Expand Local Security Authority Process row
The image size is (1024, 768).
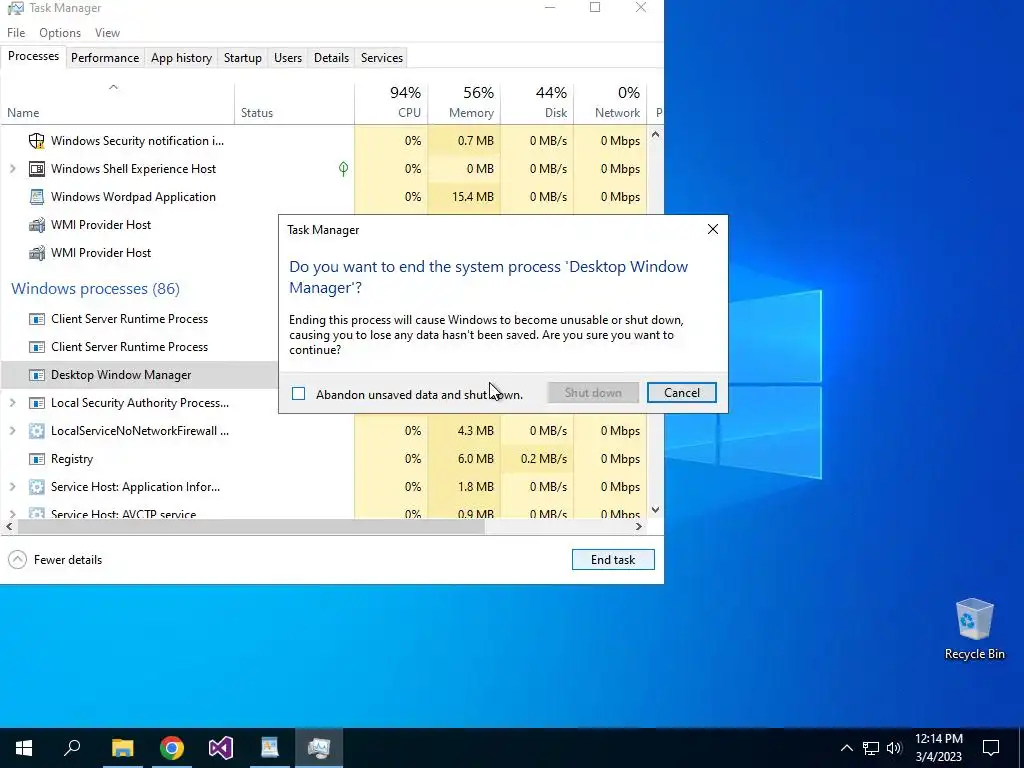(x=12, y=404)
